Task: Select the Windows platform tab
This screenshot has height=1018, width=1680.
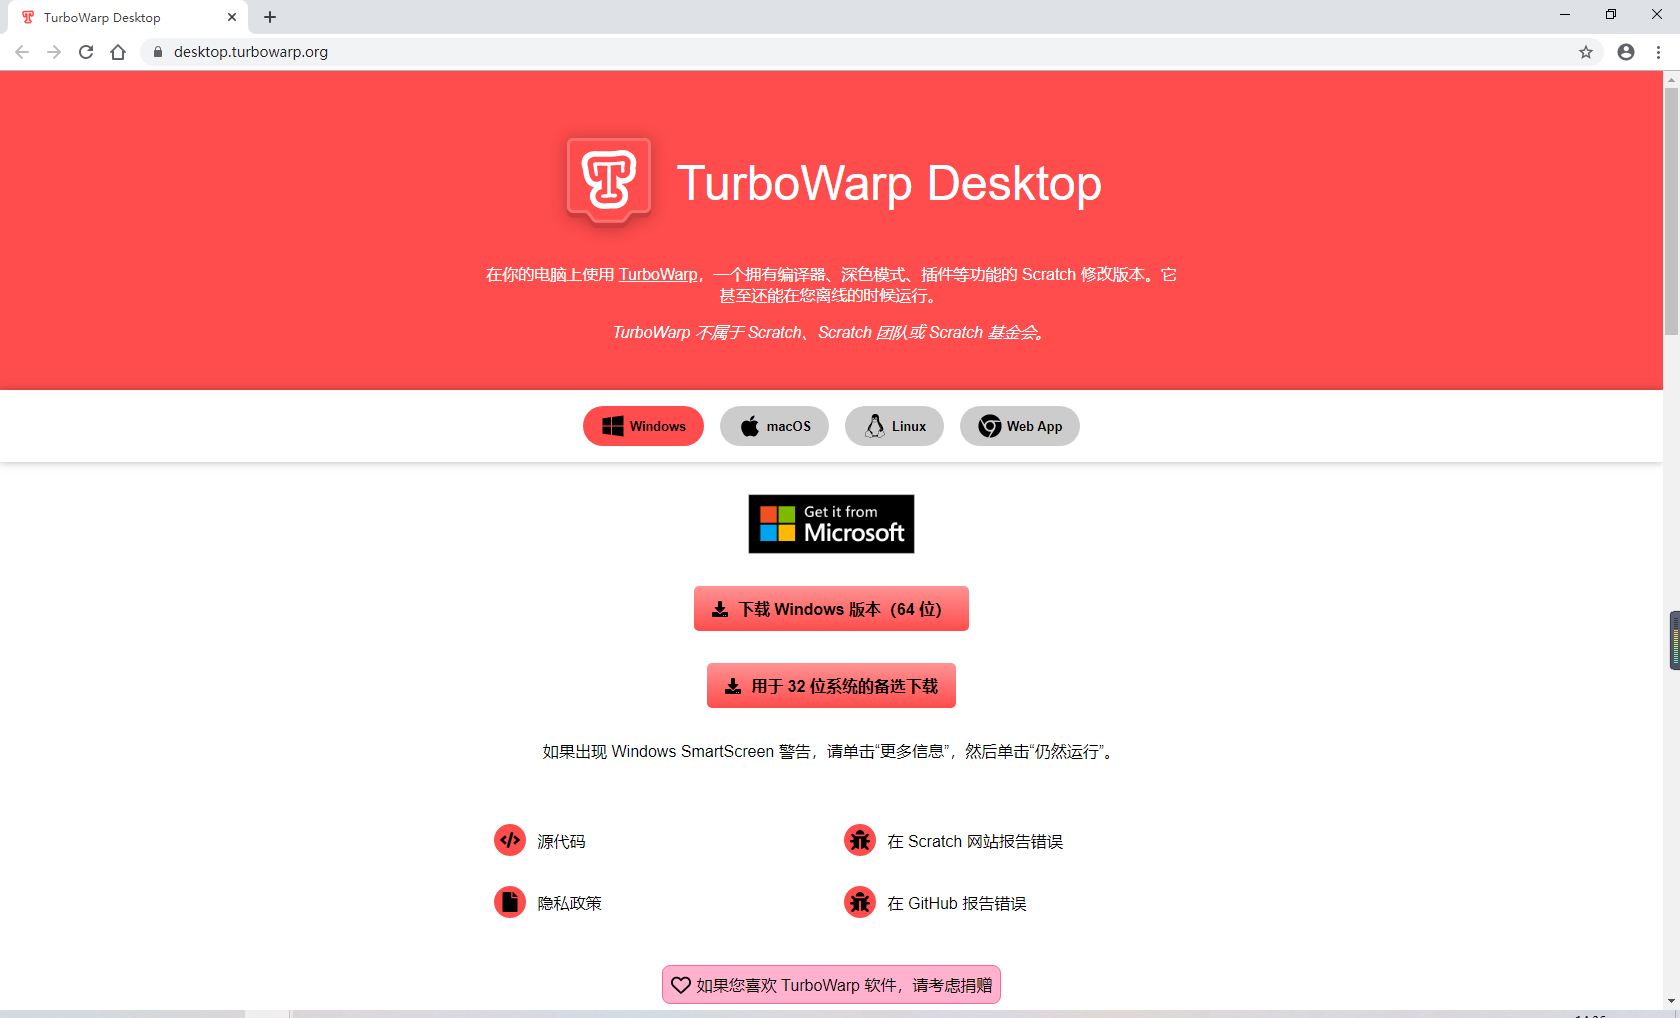Action: click(643, 426)
